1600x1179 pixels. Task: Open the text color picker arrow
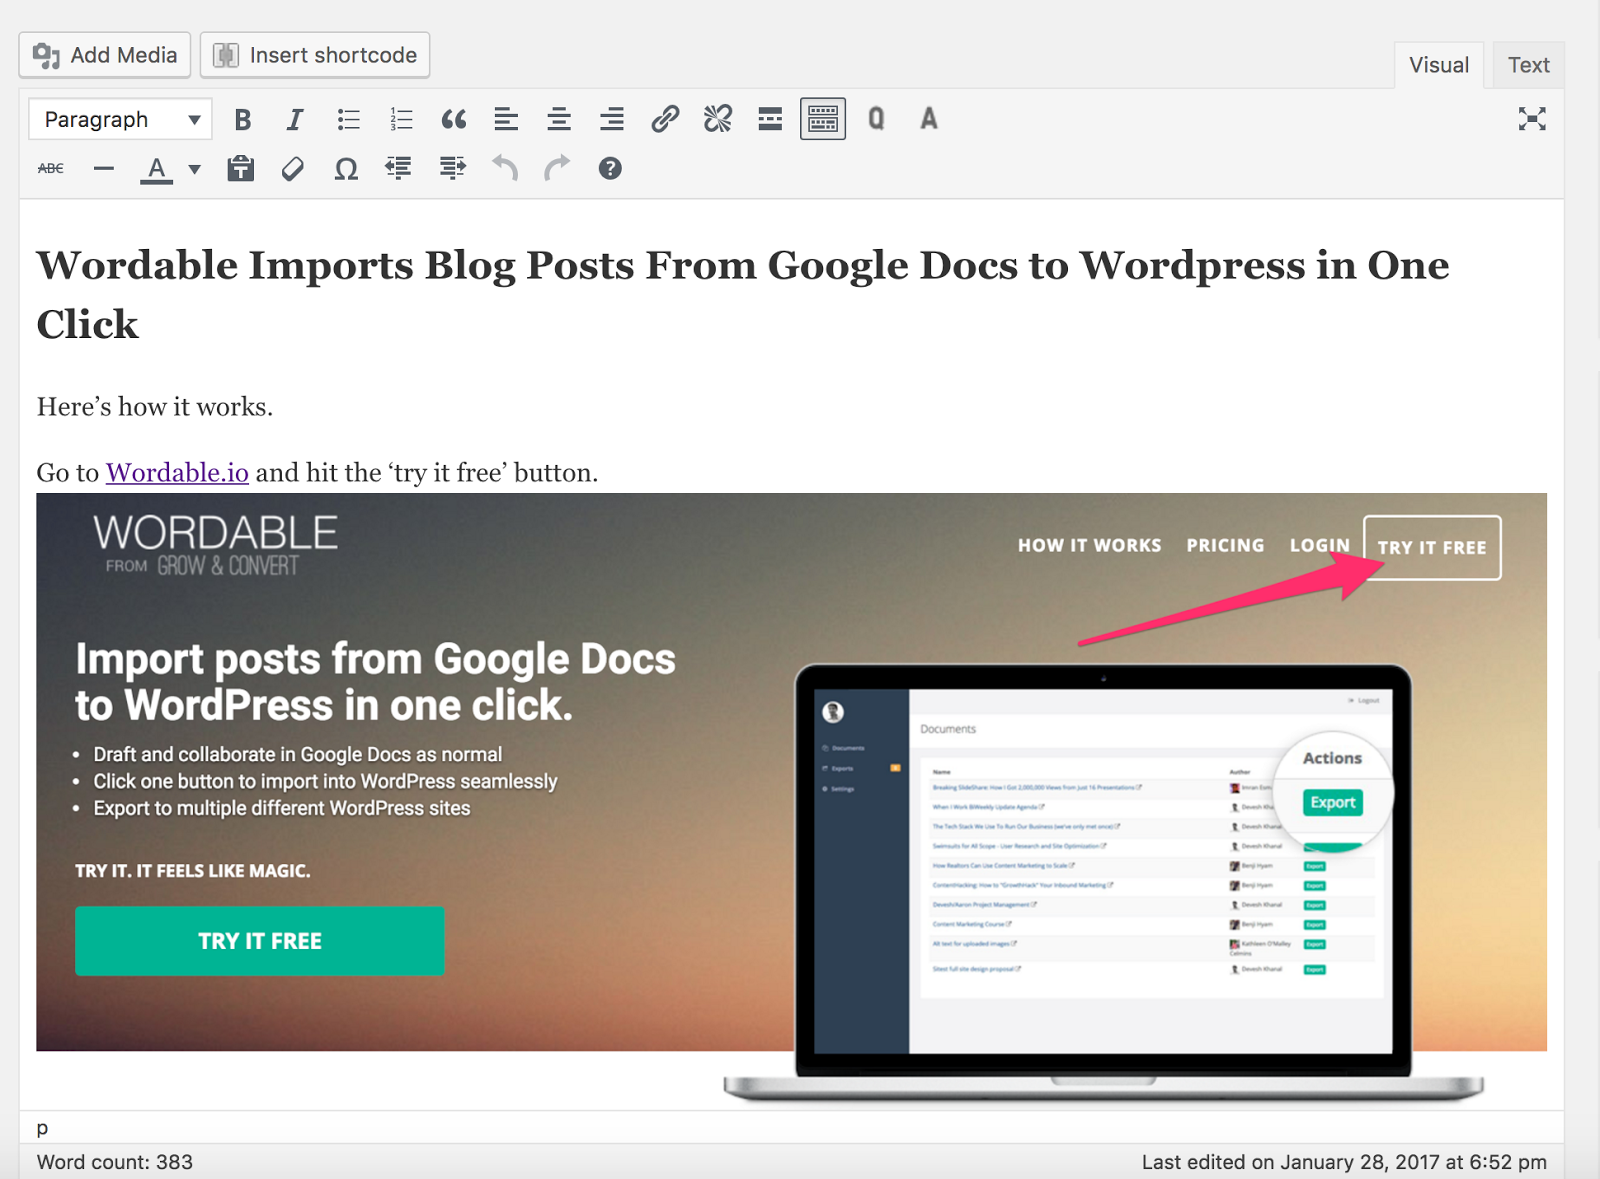194,170
